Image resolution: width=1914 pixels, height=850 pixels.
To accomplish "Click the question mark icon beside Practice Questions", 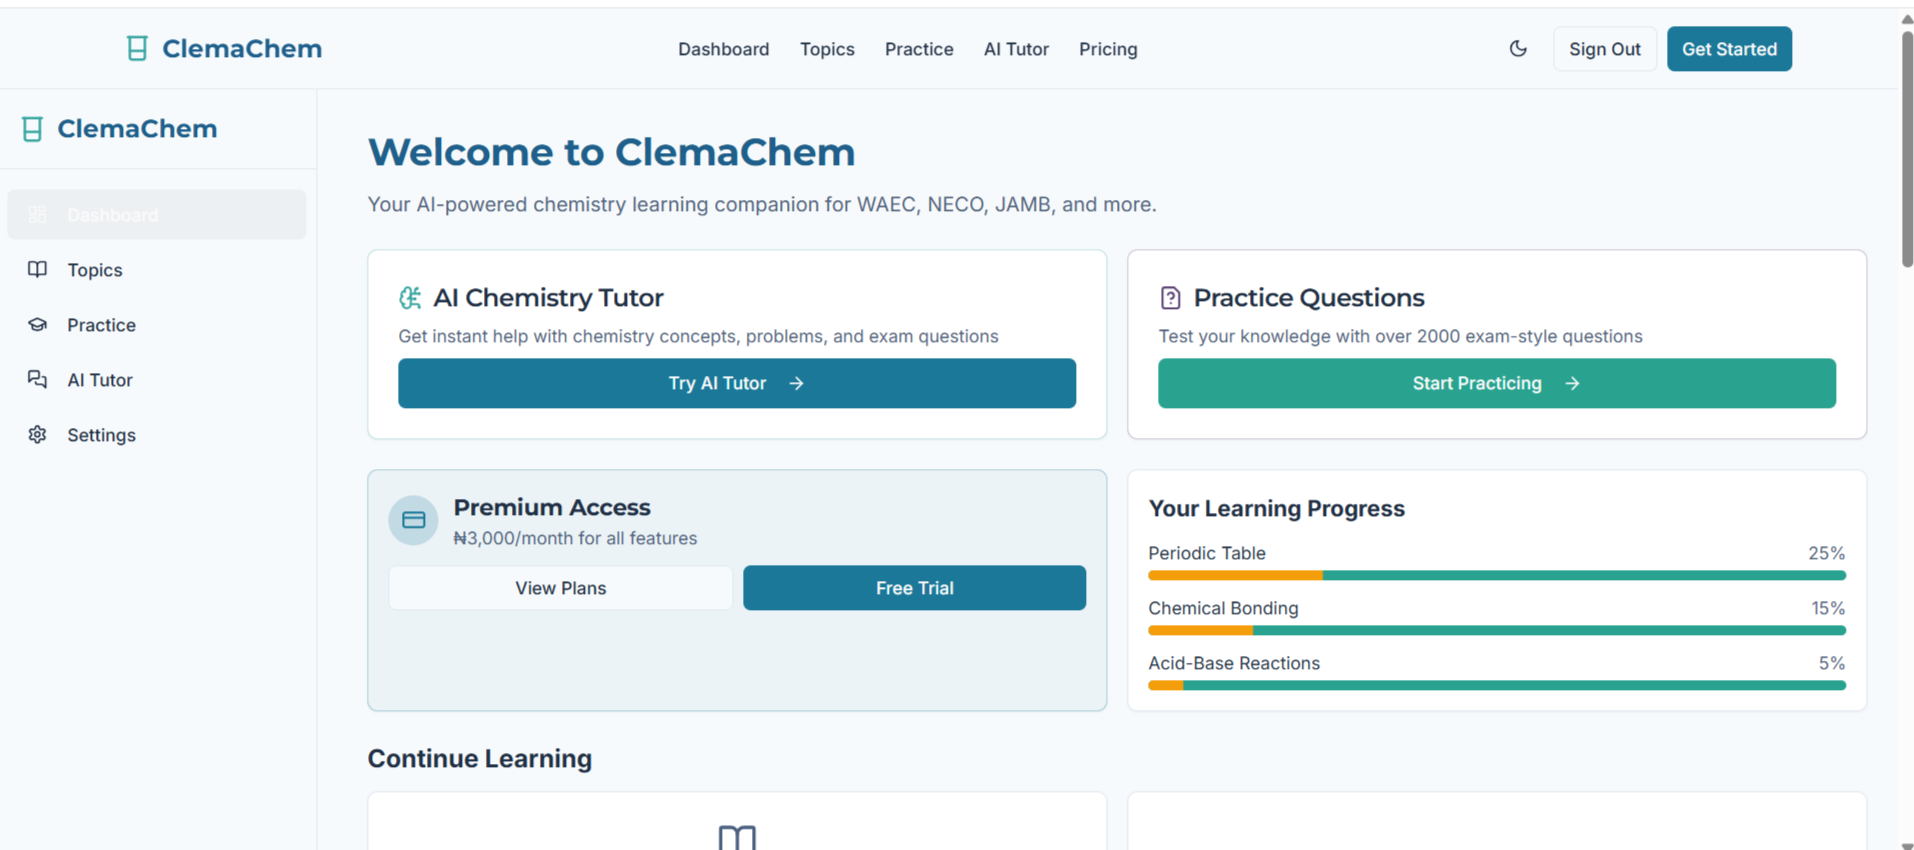I will click(x=1170, y=298).
